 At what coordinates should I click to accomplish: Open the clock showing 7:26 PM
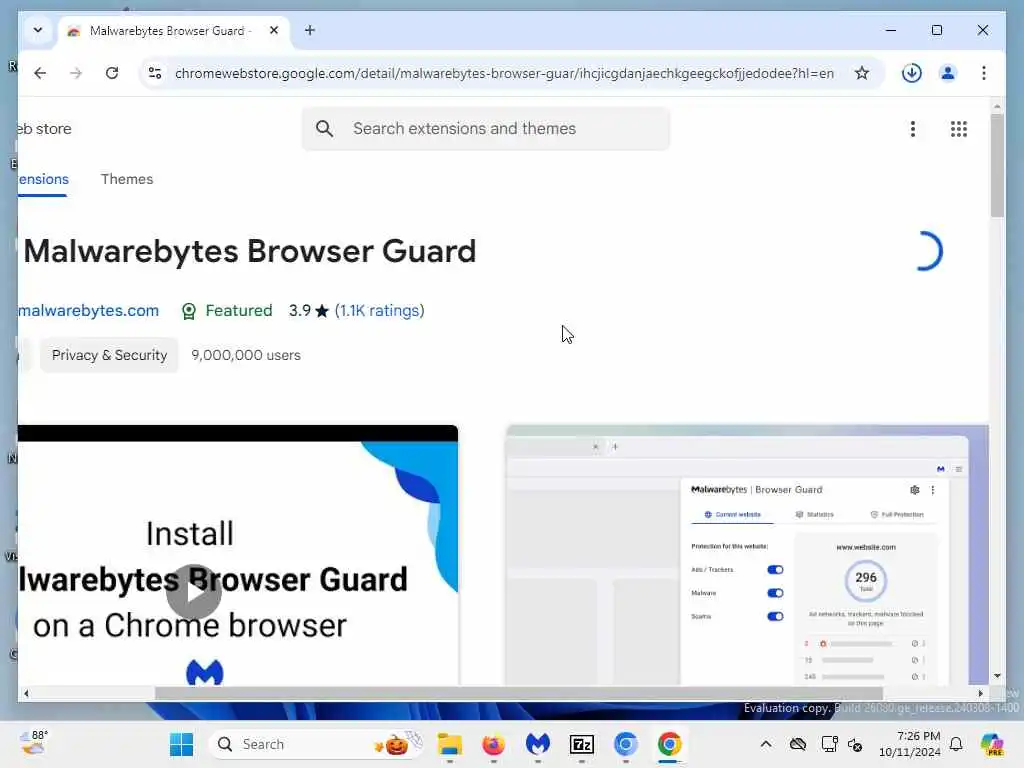[910, 744]
